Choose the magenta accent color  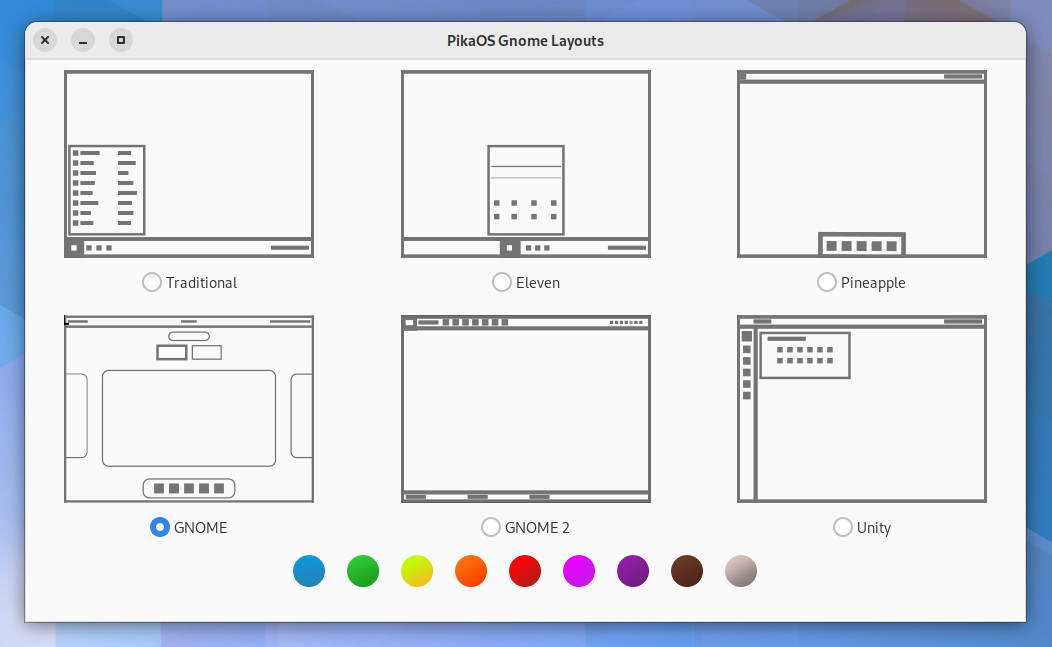tap(579, 571)
